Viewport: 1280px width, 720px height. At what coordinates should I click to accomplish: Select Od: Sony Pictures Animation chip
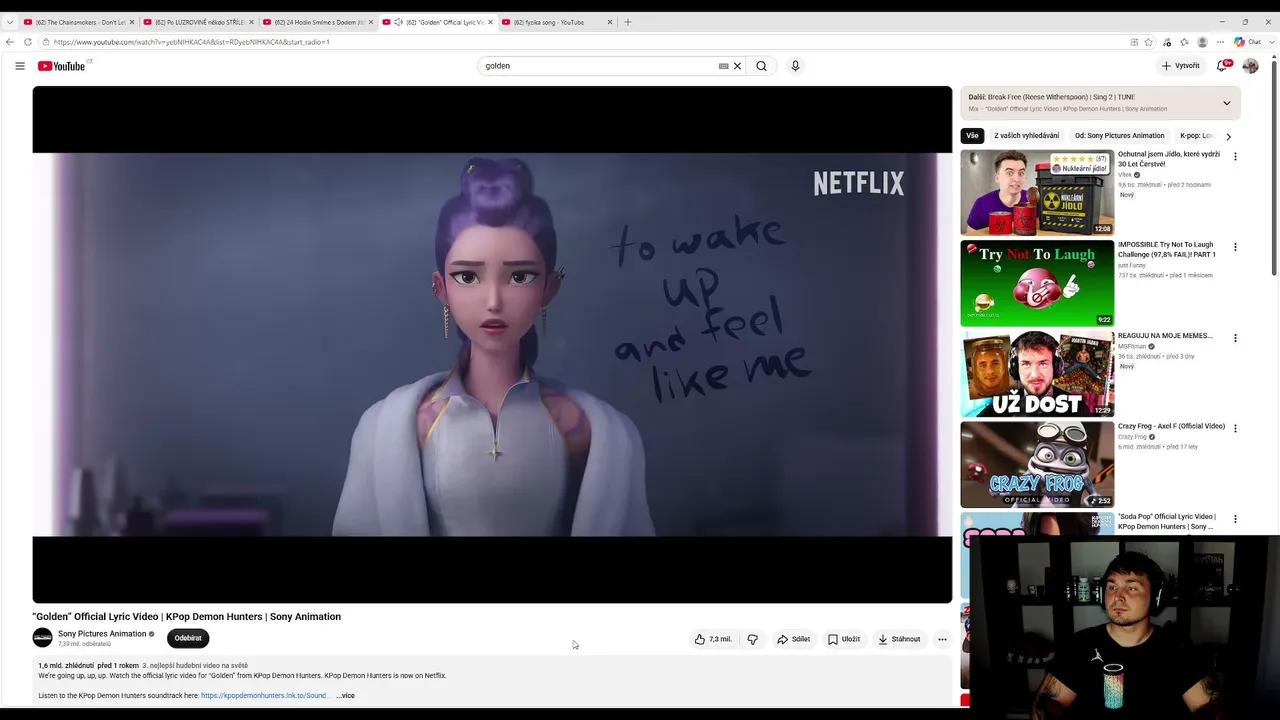(x=1119, y=136)
